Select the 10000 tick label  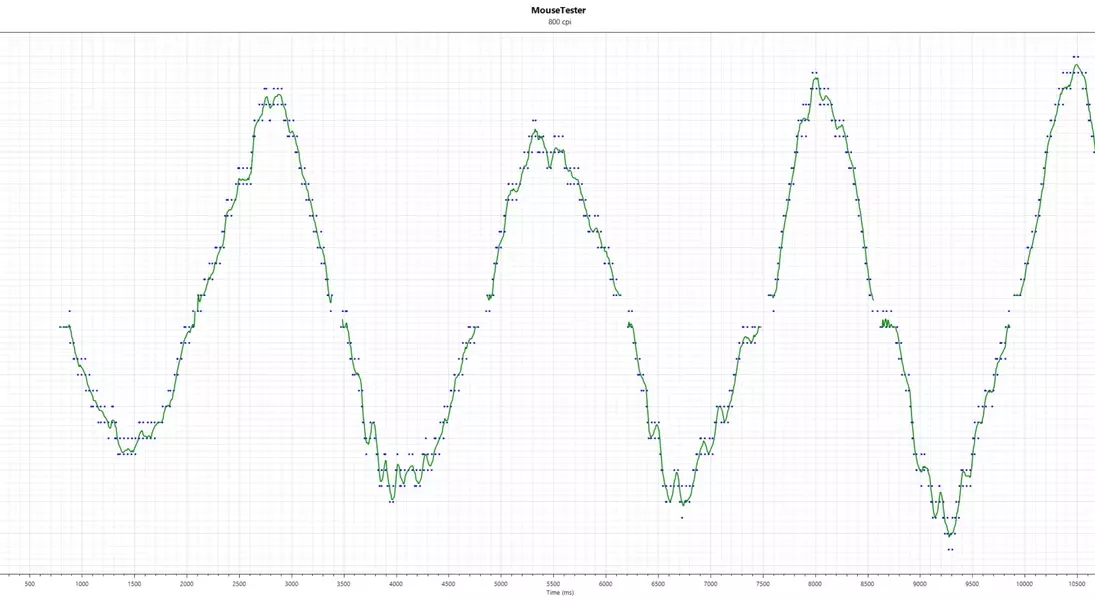click(x=1024, y=584)
